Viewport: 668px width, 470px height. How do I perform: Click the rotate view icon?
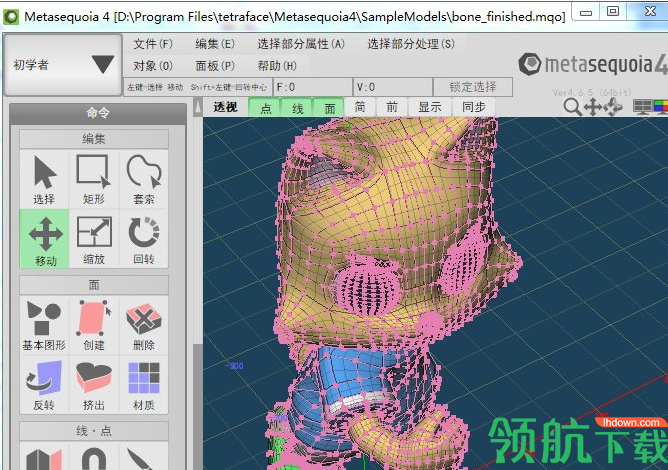click(x=613, y=107)
